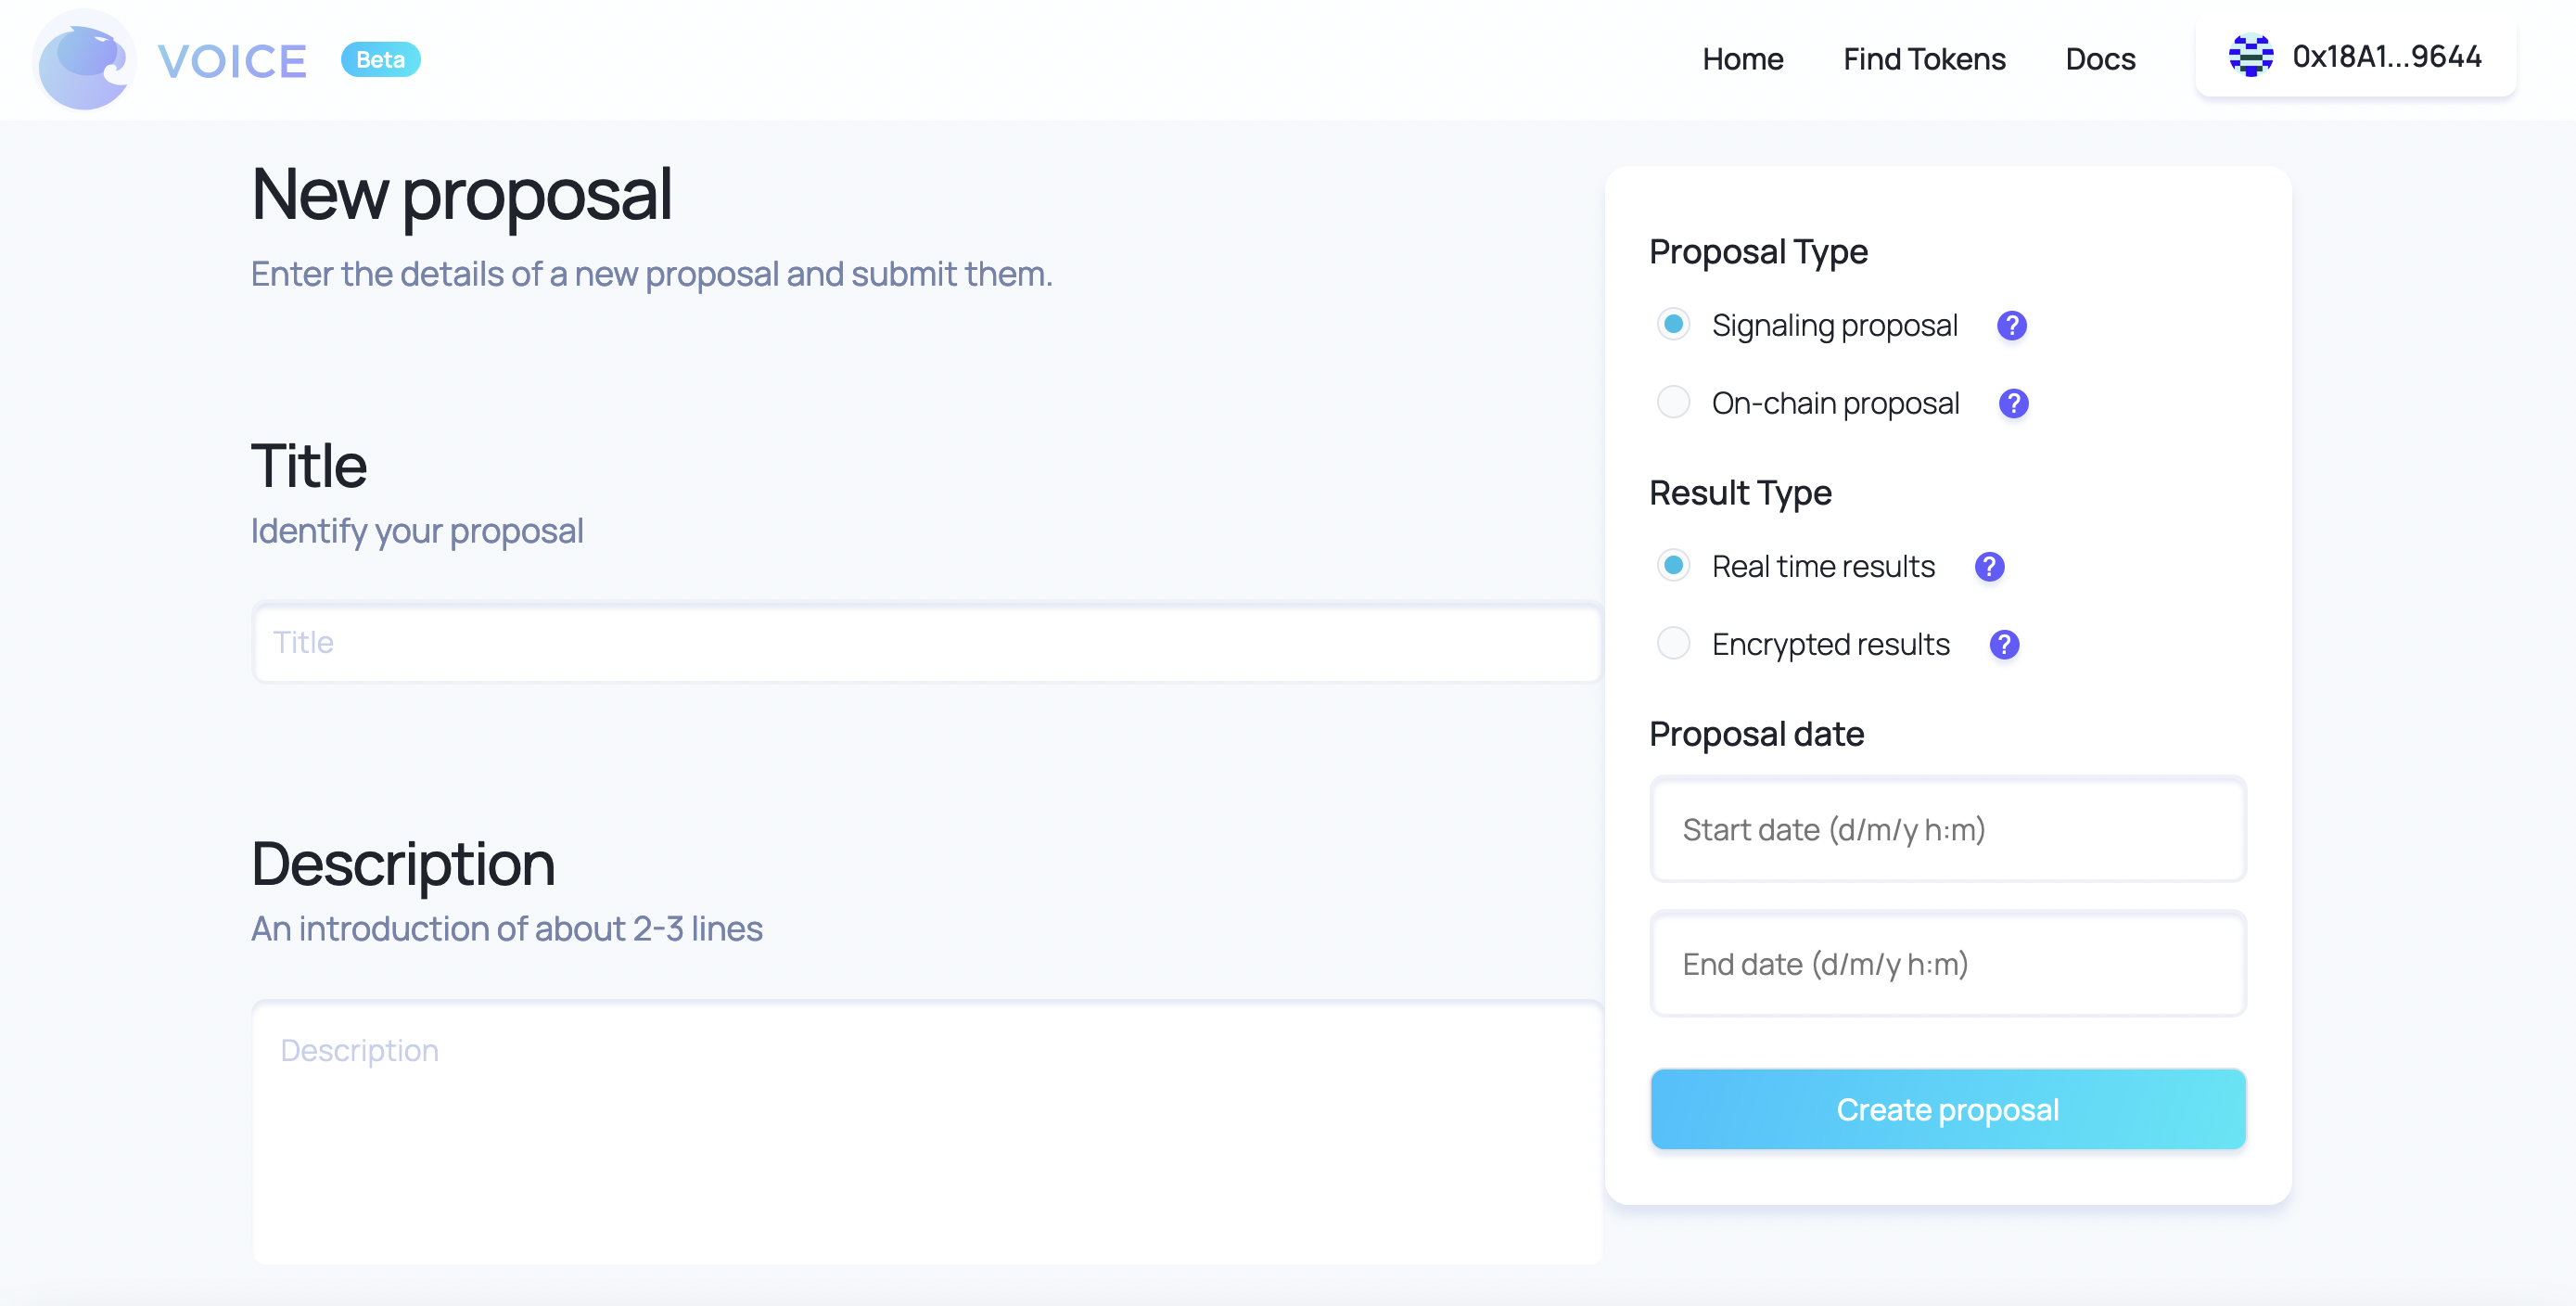Show help for Real time results

tap(1989, 567)
